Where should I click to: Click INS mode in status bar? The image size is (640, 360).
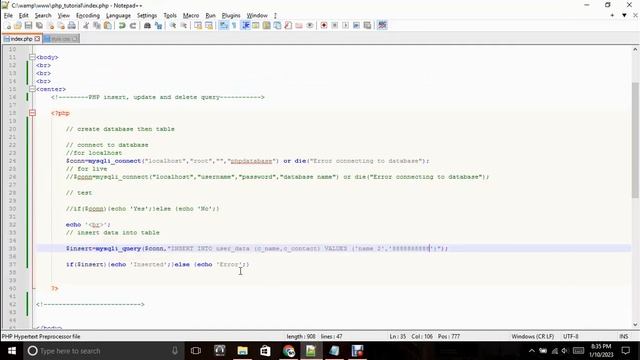pyautogui.click(x=624, y=337)
